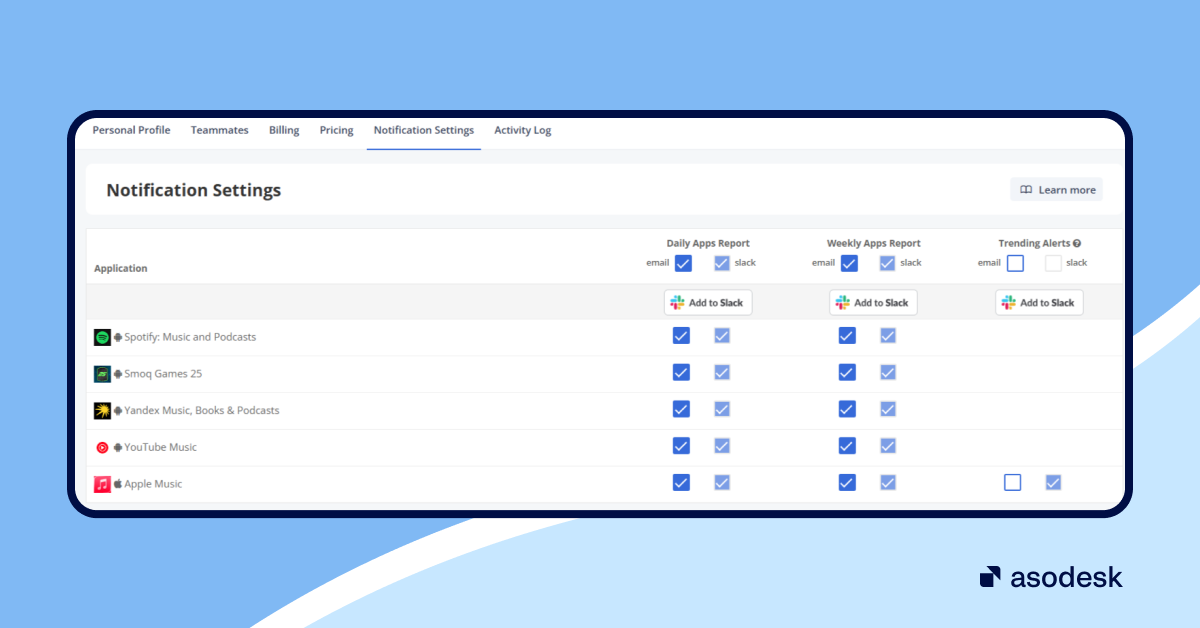Uncheck Weekly Apps Report email for Spotify
The width and height of the screenshot is (1200, 628).
click(847, 335)
